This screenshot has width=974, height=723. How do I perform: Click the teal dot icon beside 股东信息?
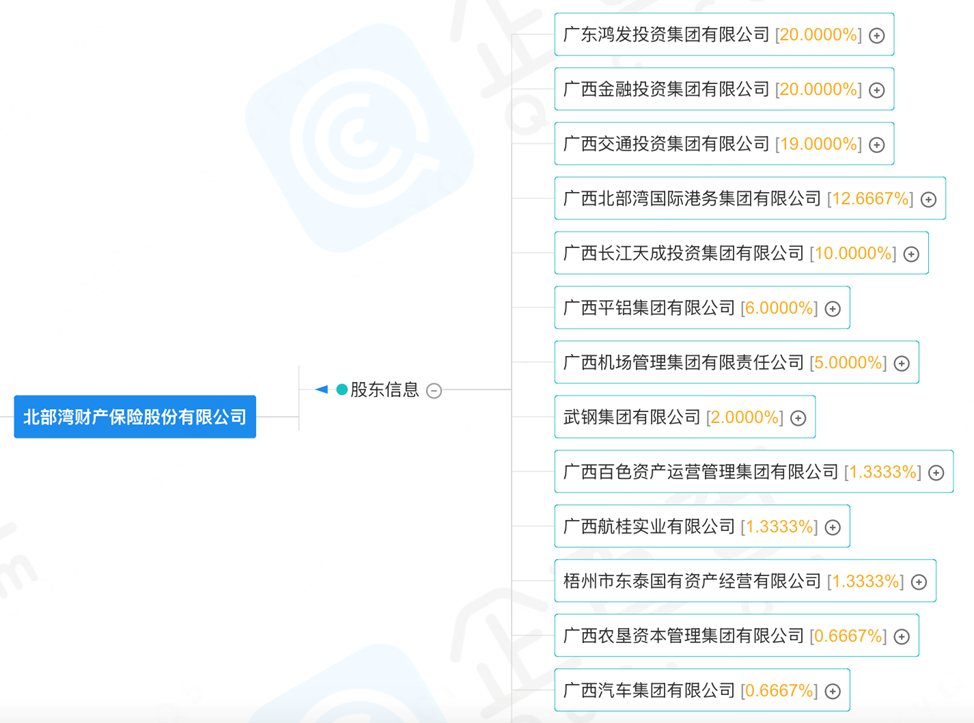click(x=341, y=390)
